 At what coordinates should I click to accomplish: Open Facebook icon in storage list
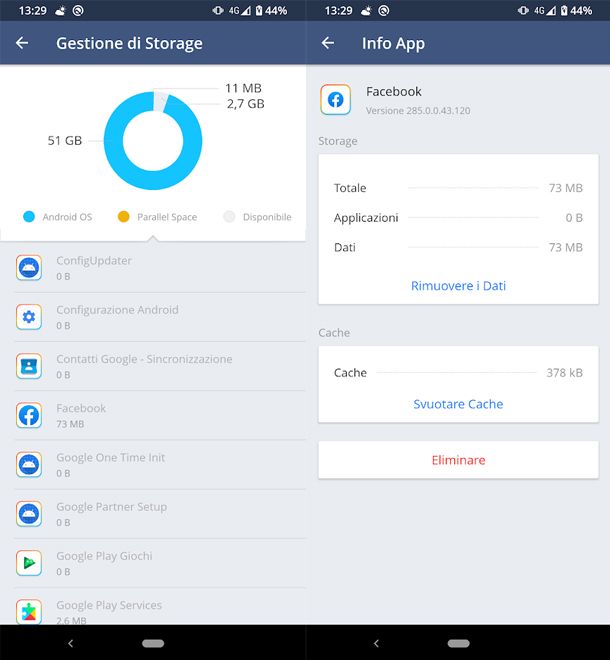coord(29,415)
